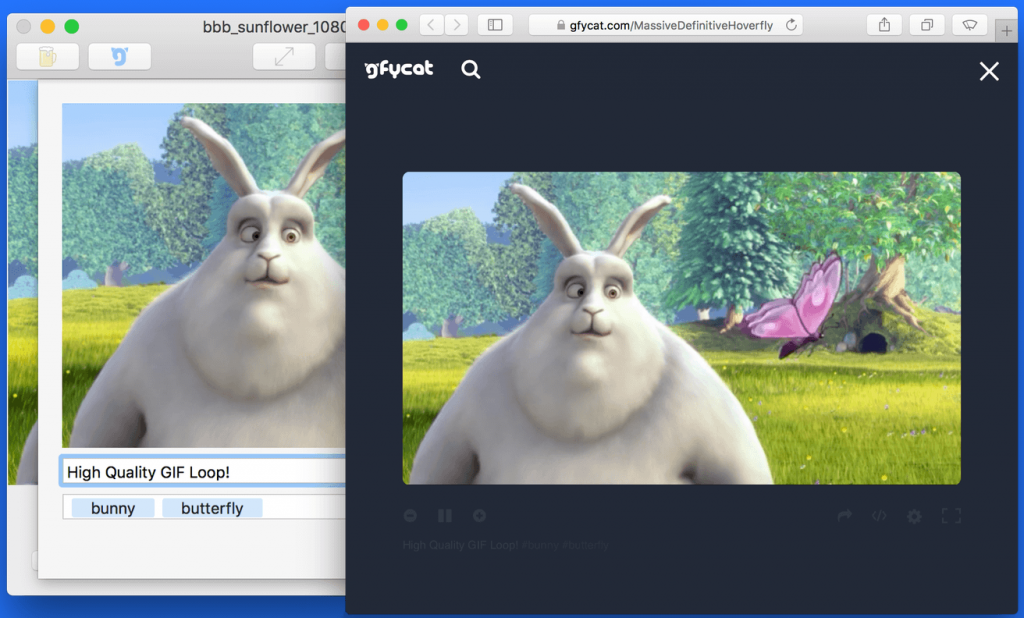Image resolution: width=1024 pixels, height=618 pixels.
Task: Zoom the bbb_sunflower window with green button
Action: point(72,27)
